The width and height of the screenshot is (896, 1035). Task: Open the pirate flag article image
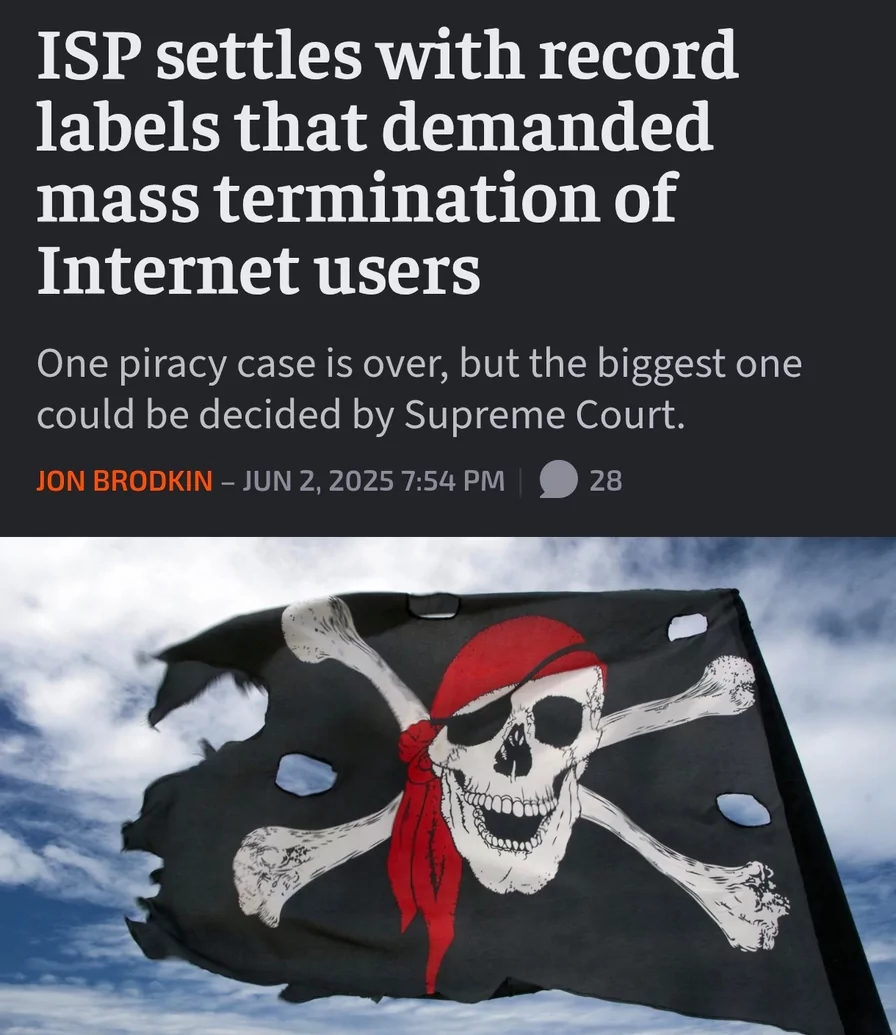(x=448, y=785)
